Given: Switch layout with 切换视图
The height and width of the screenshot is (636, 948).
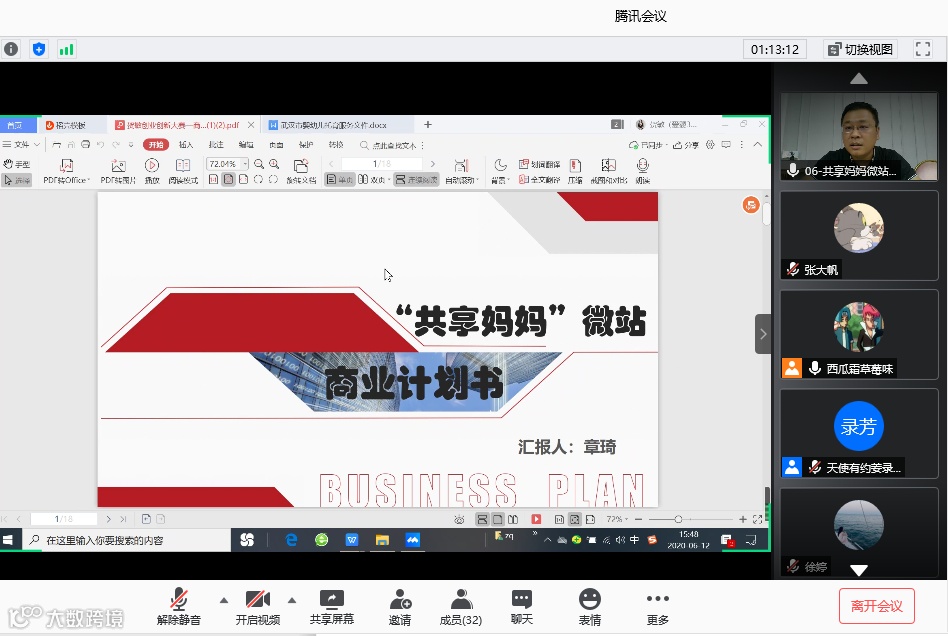Looking at the screenshot, I should 860,49.
